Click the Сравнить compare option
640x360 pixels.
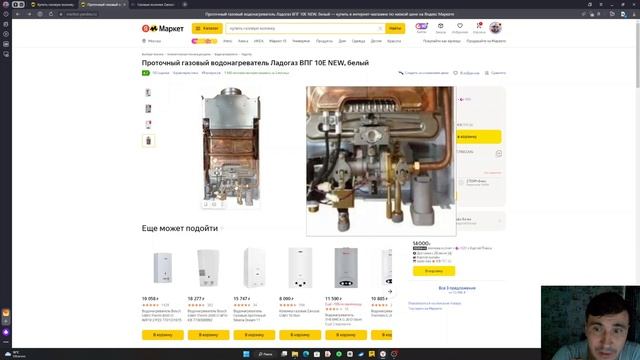[495, 73]
